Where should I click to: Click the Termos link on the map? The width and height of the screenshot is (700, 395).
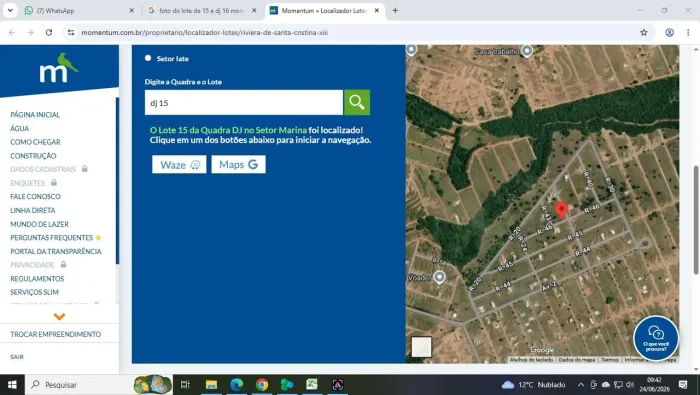point(609,360)
